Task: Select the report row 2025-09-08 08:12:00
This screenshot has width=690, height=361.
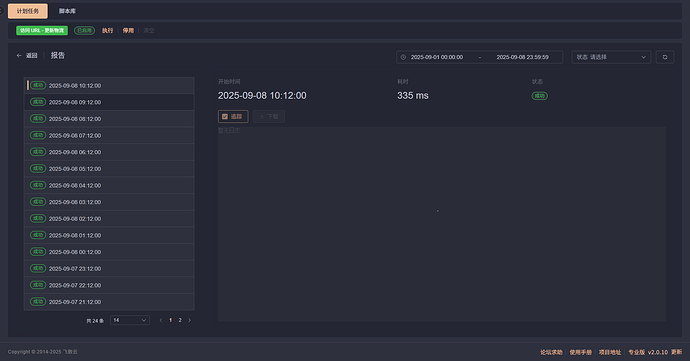Action: [x=109, y=119]
